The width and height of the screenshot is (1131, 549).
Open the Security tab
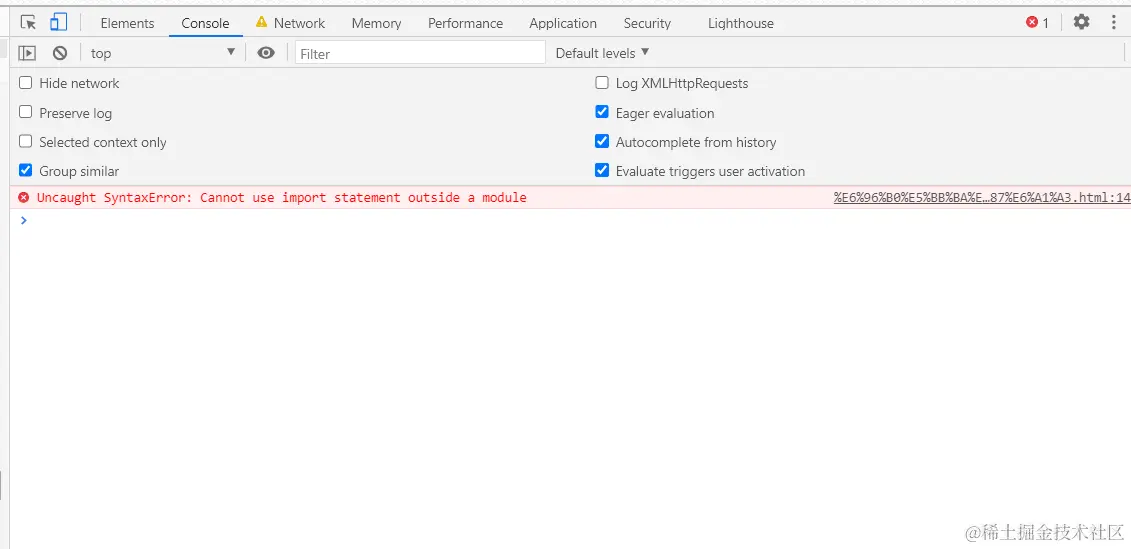coord(647,23)
